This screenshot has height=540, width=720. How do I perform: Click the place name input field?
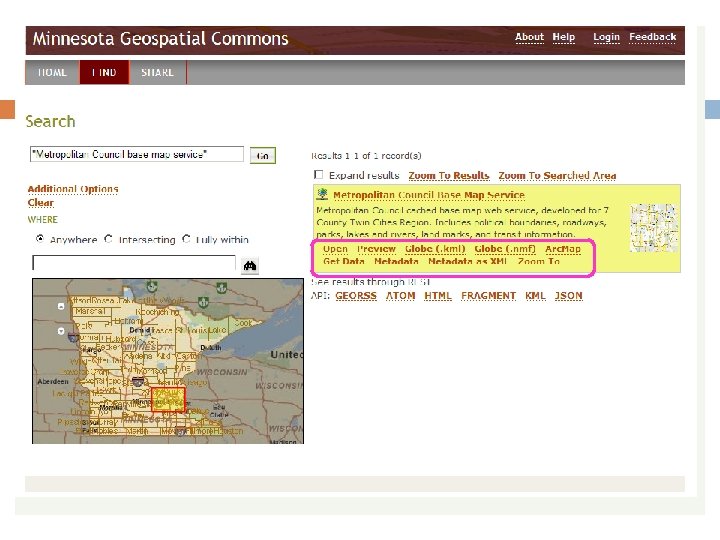[134, 263]
